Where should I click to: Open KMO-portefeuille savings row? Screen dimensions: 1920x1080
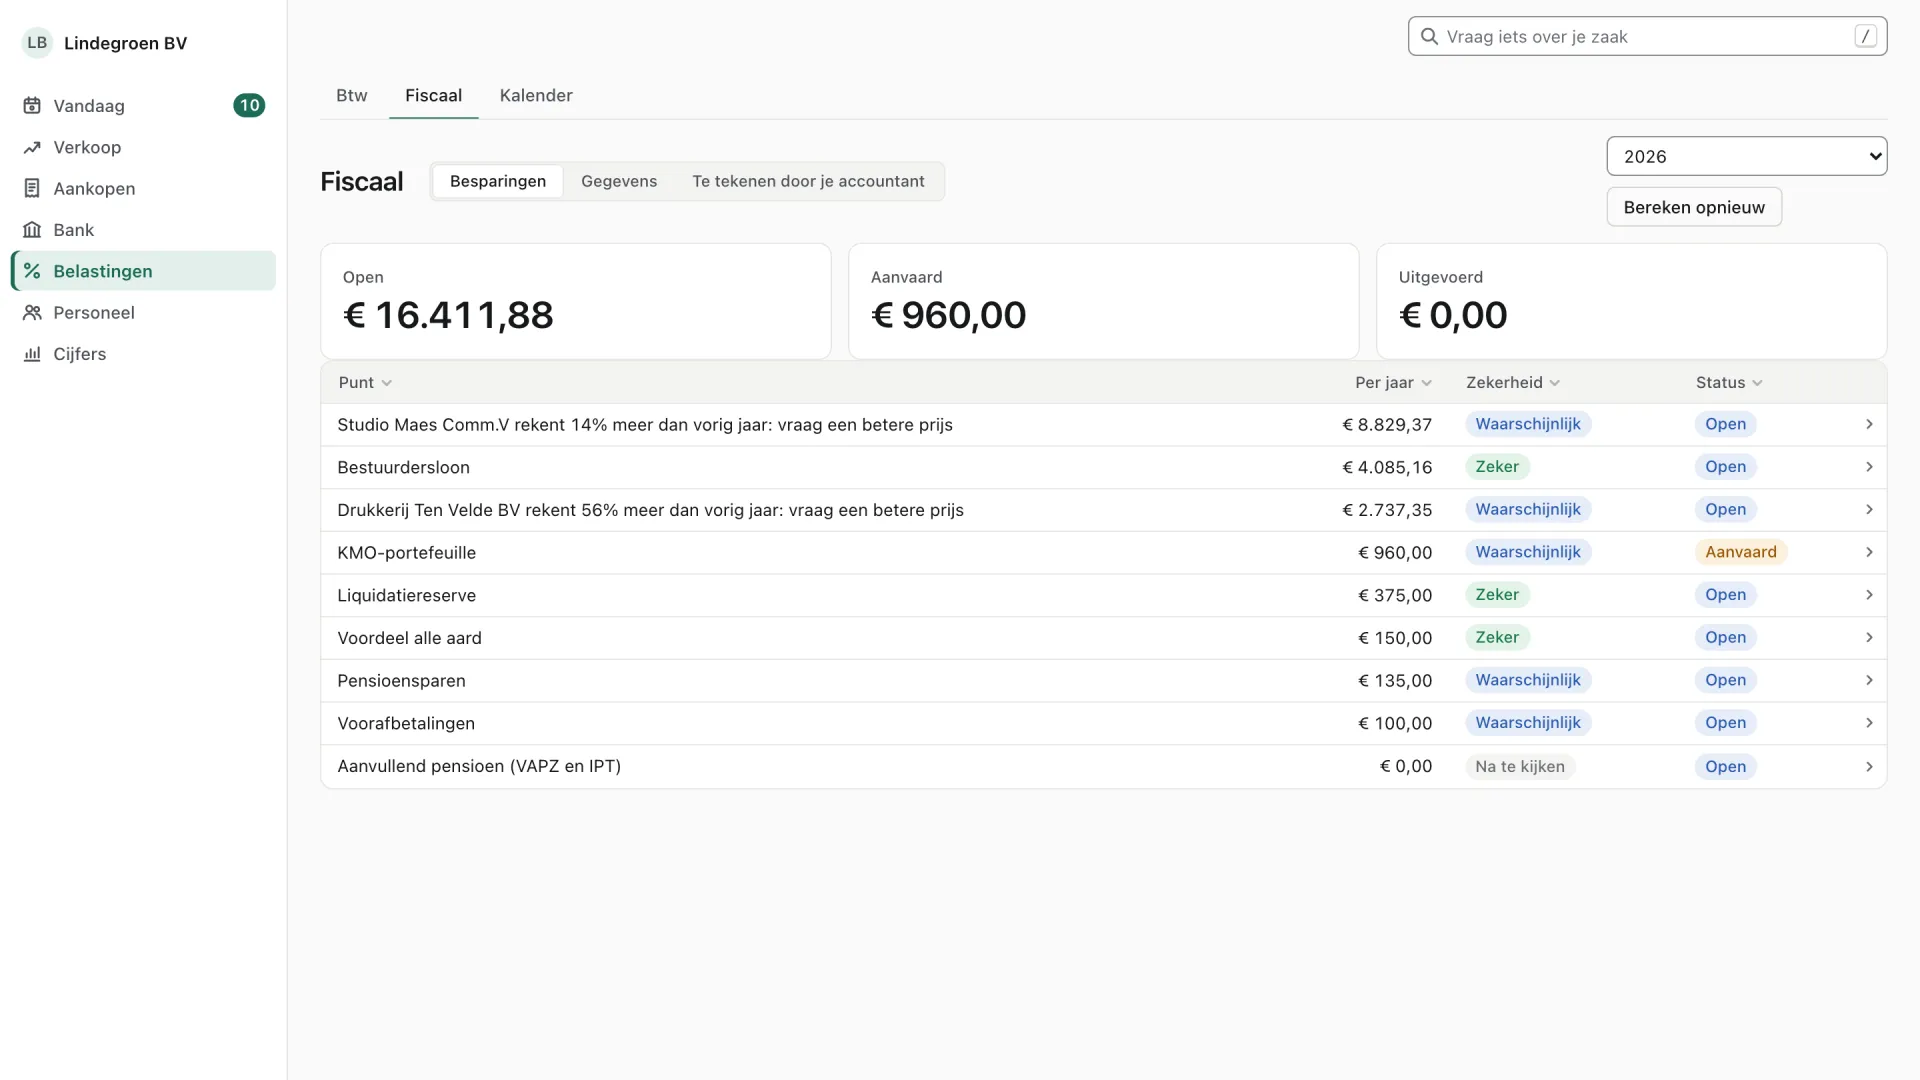[1103, 553]
